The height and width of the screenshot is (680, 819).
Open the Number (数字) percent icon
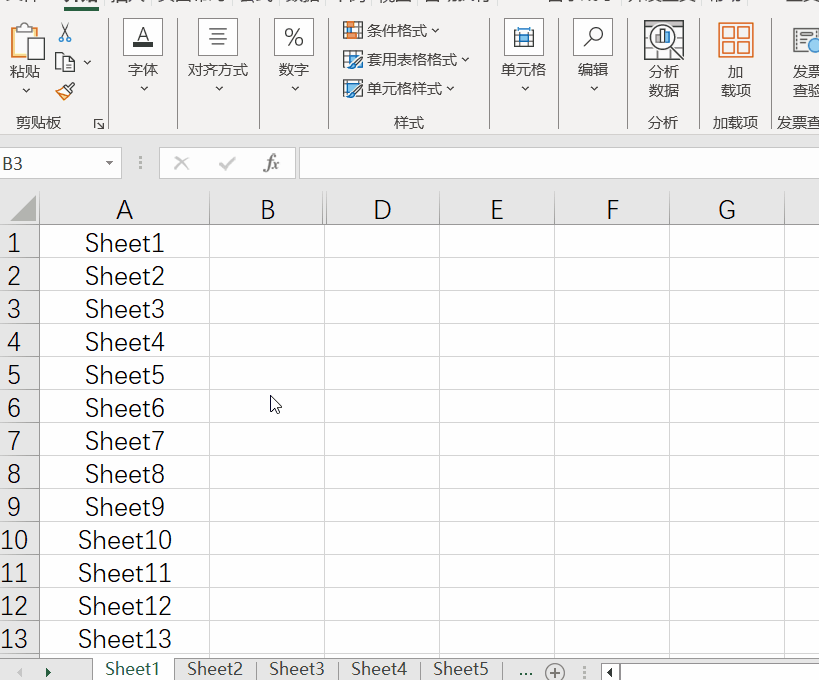pyautogui.click(x=294, y=37)
